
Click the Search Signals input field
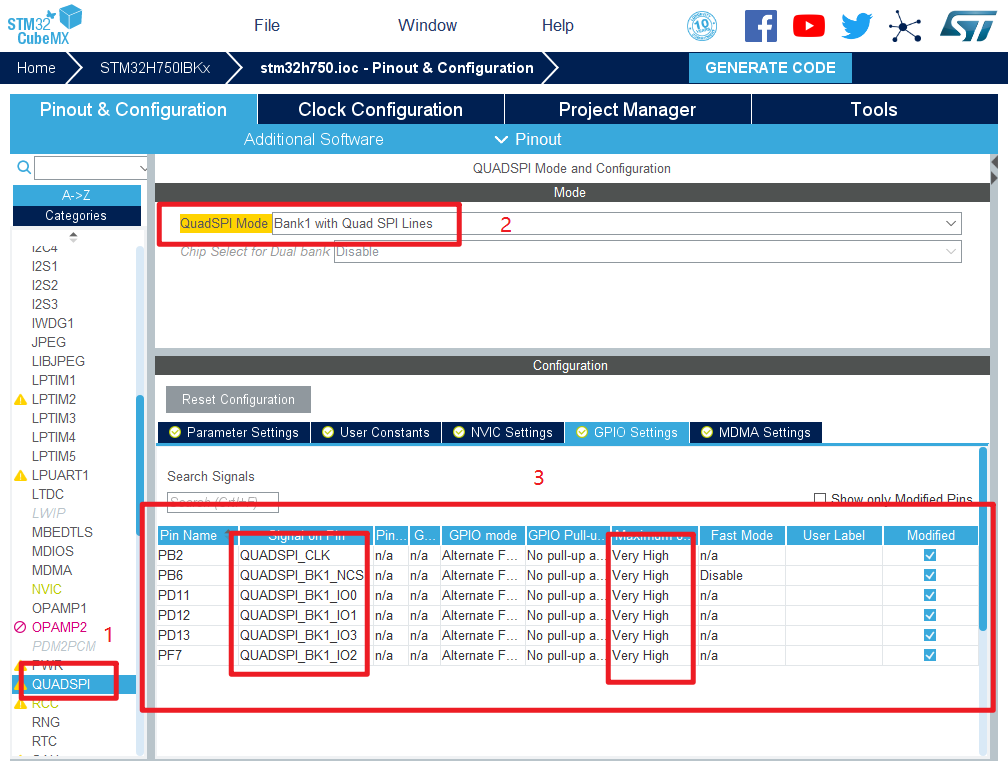[222, 502]
